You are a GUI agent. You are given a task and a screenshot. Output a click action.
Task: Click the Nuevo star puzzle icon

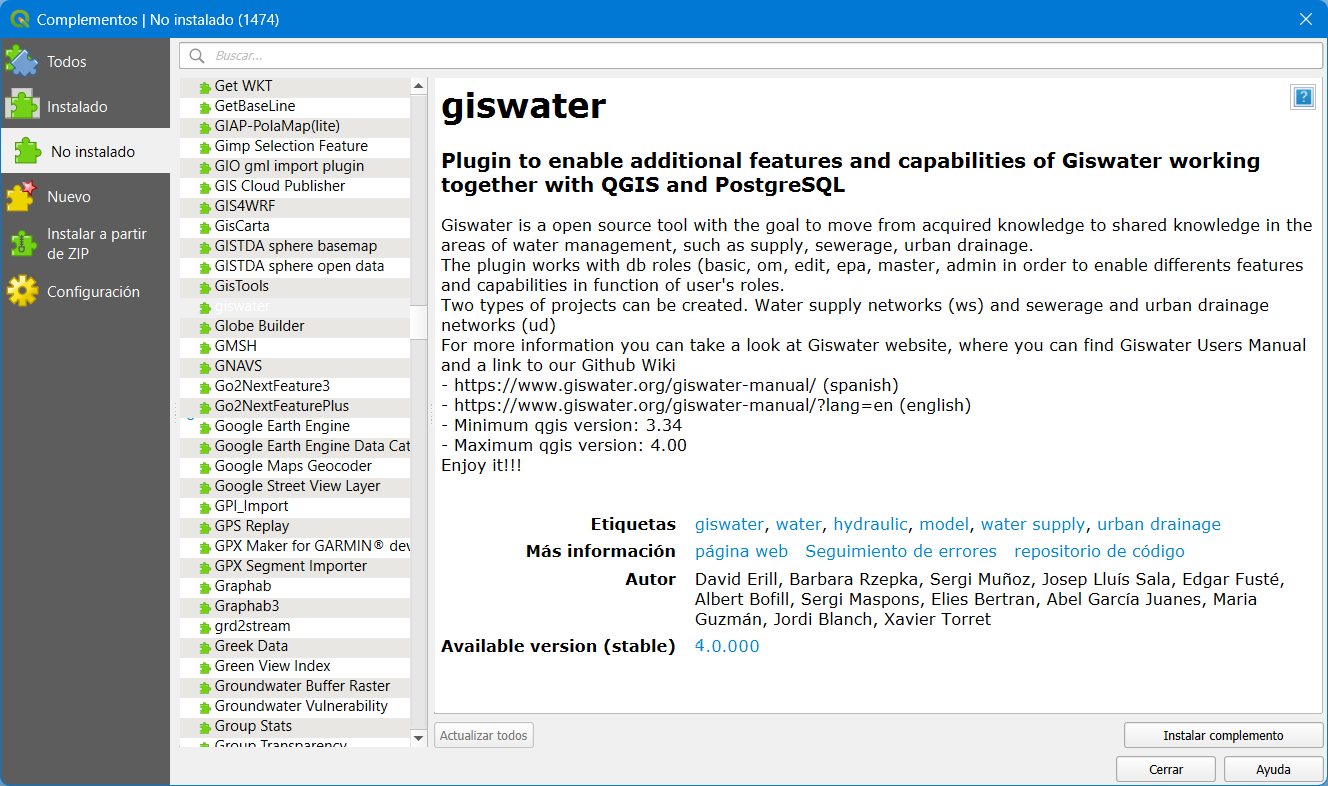(x=21, y=196)
